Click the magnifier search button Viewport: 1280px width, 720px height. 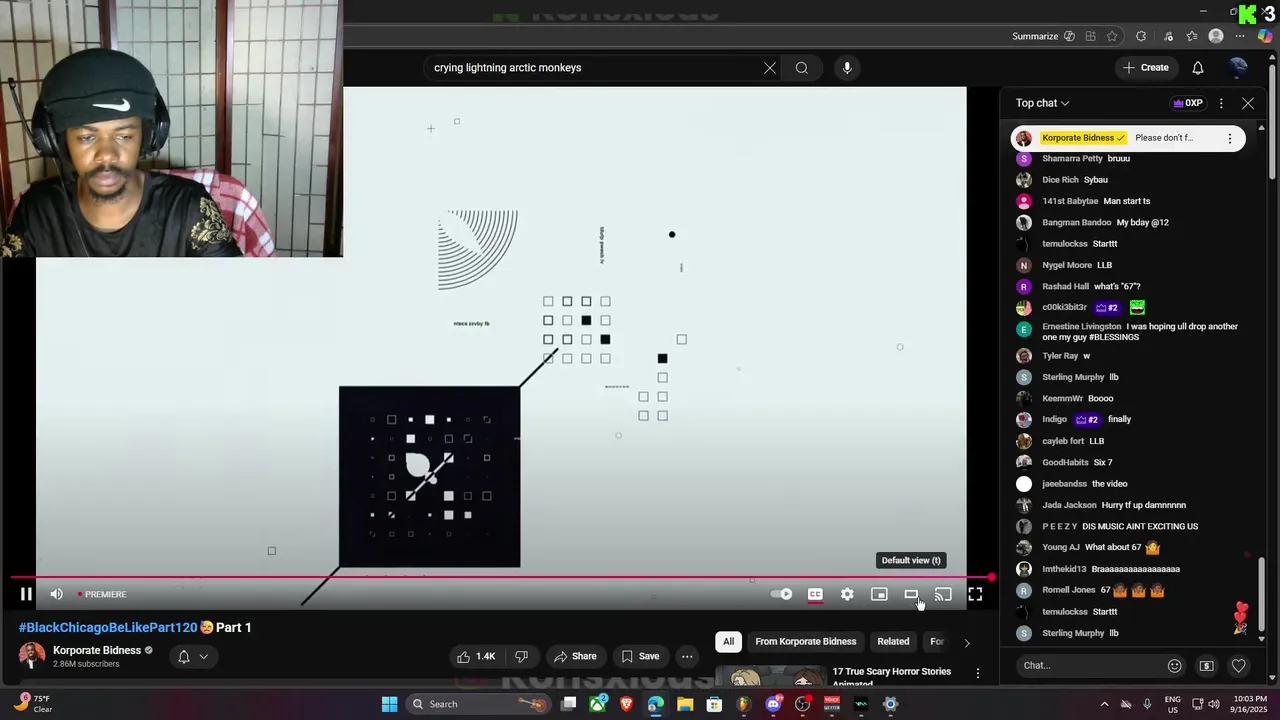click(802, 68)
